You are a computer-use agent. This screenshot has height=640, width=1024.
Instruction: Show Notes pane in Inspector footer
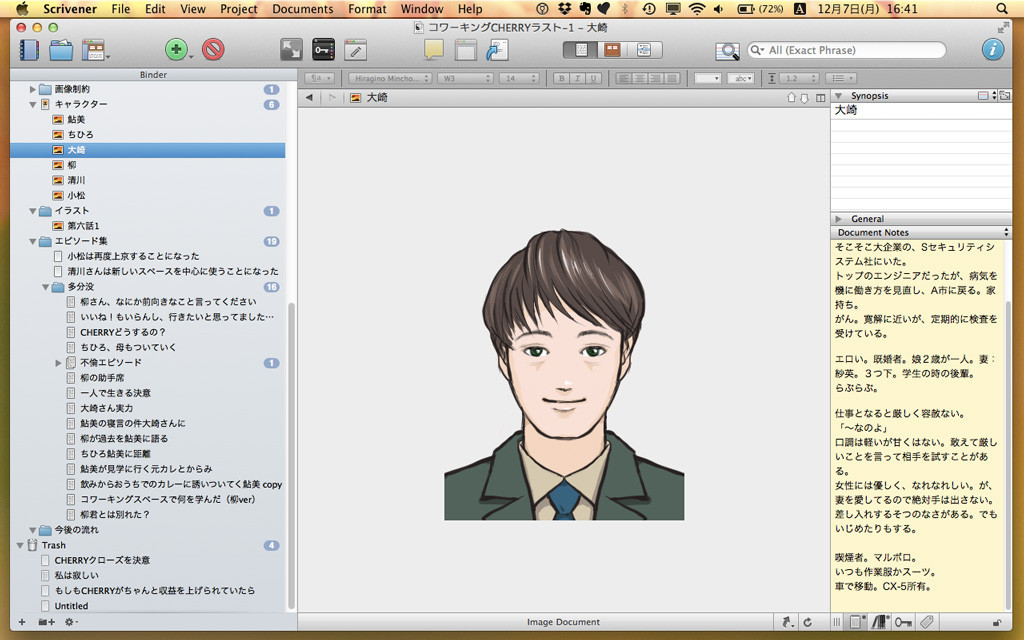click(x=857, y=622)
